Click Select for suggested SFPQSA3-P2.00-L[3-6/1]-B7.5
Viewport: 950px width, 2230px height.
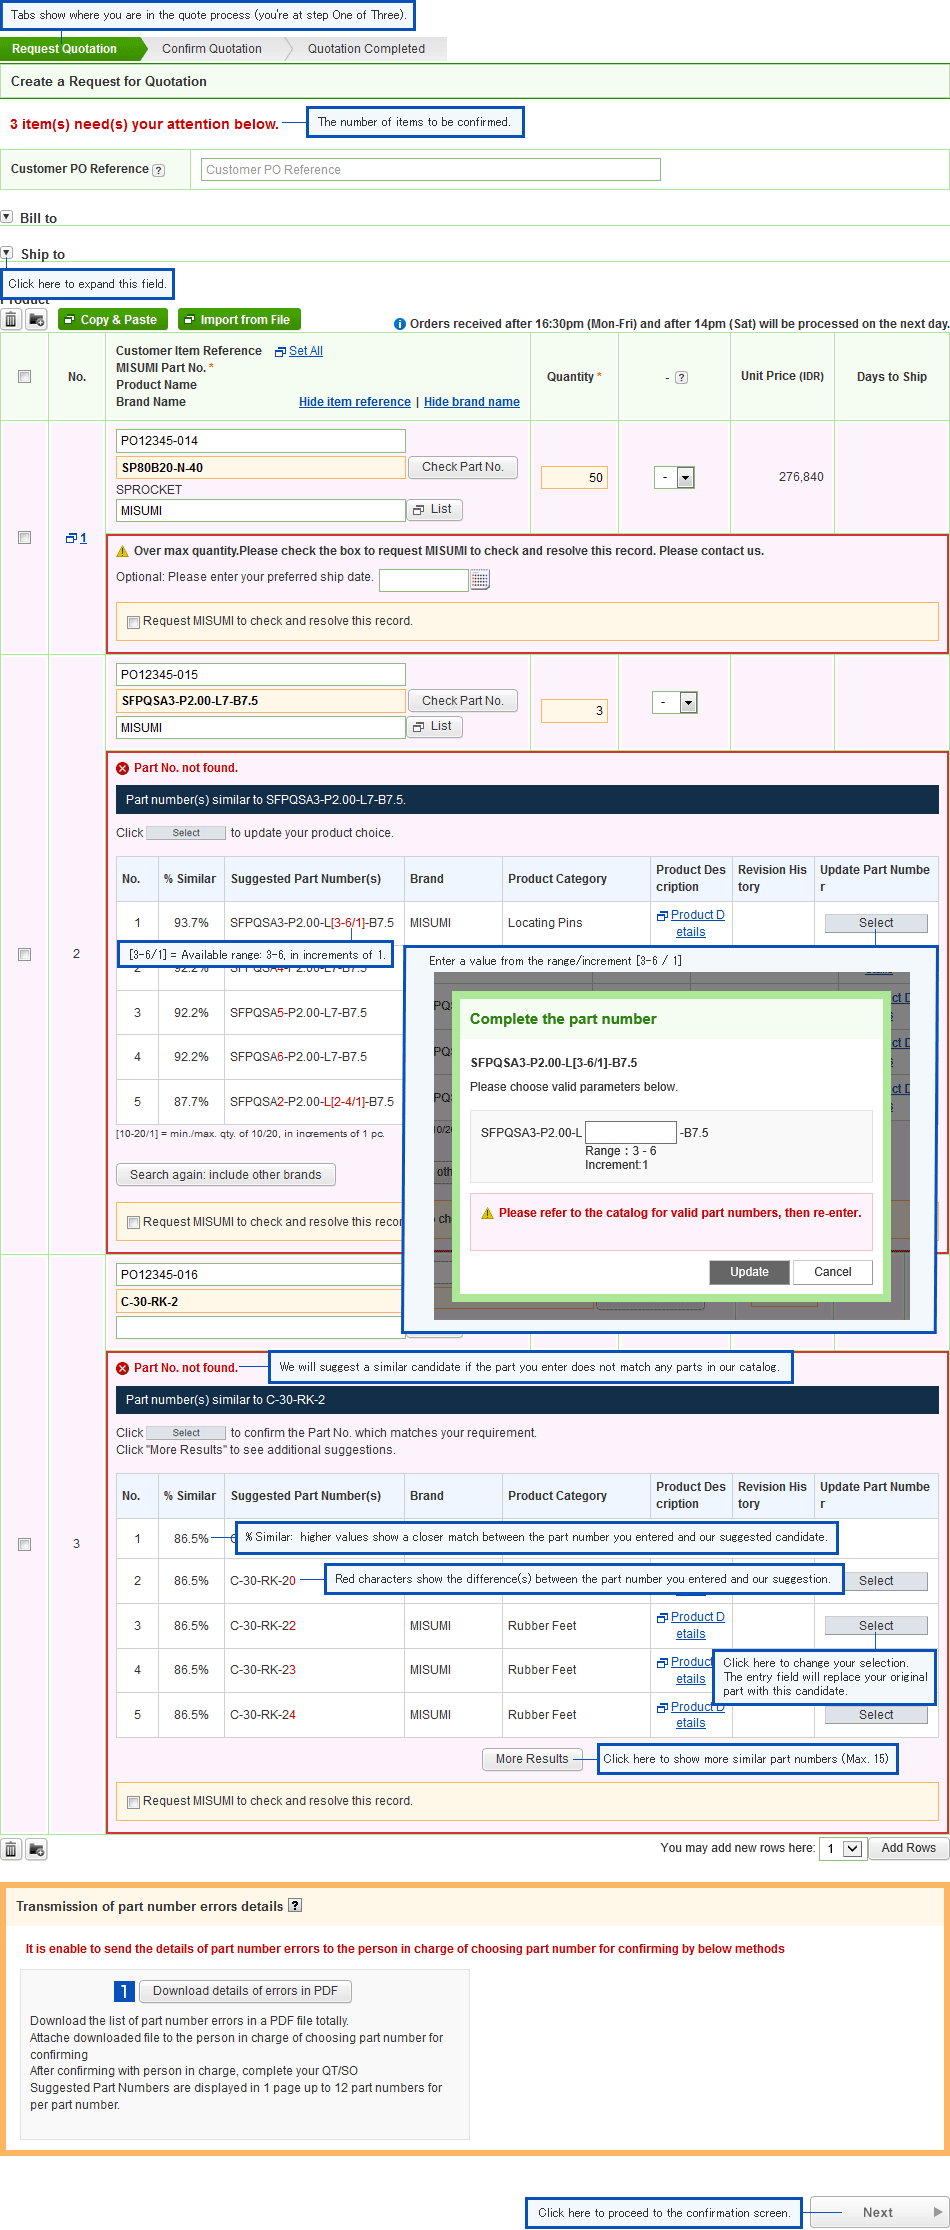[x=876, y=923]
